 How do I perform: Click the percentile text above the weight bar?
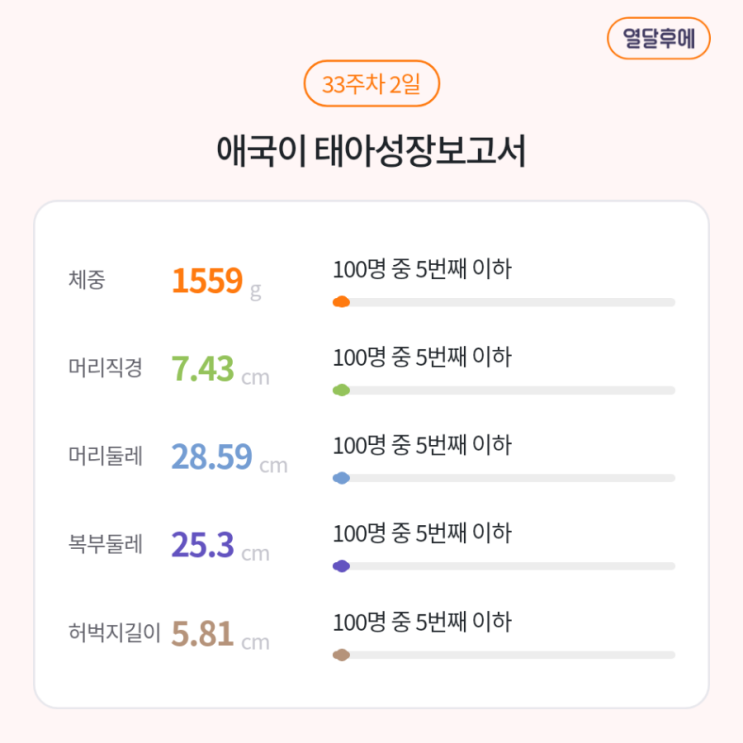click(x=421, y=269)
